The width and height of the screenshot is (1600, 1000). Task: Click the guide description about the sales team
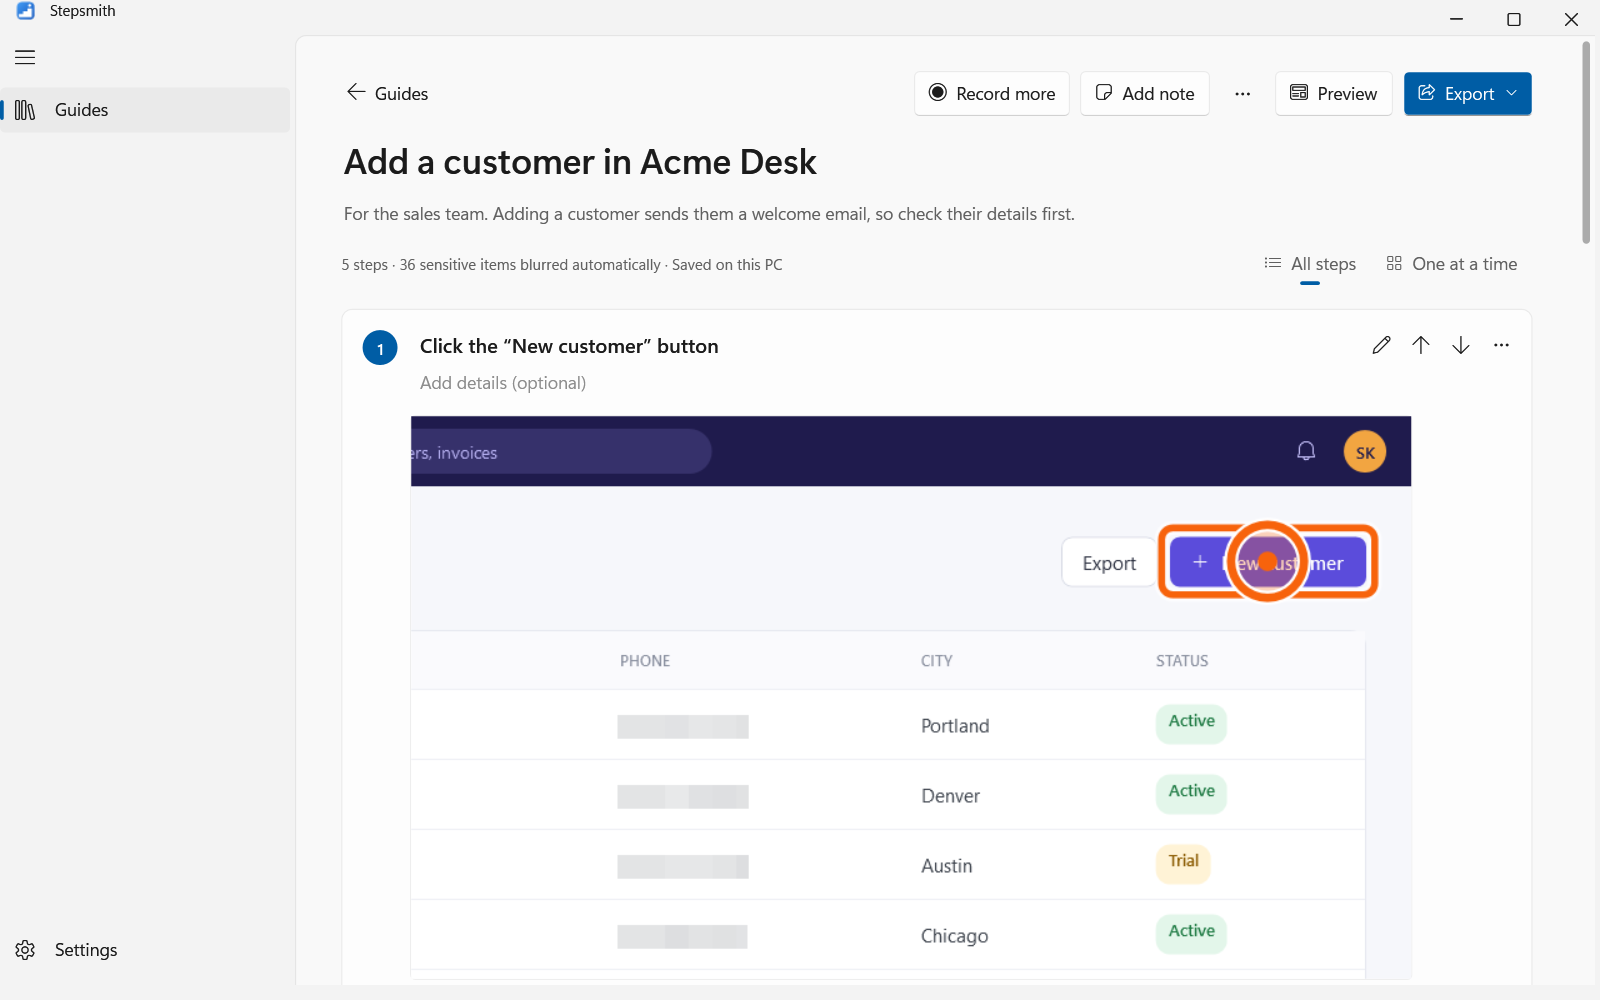(x=709, y=214)
